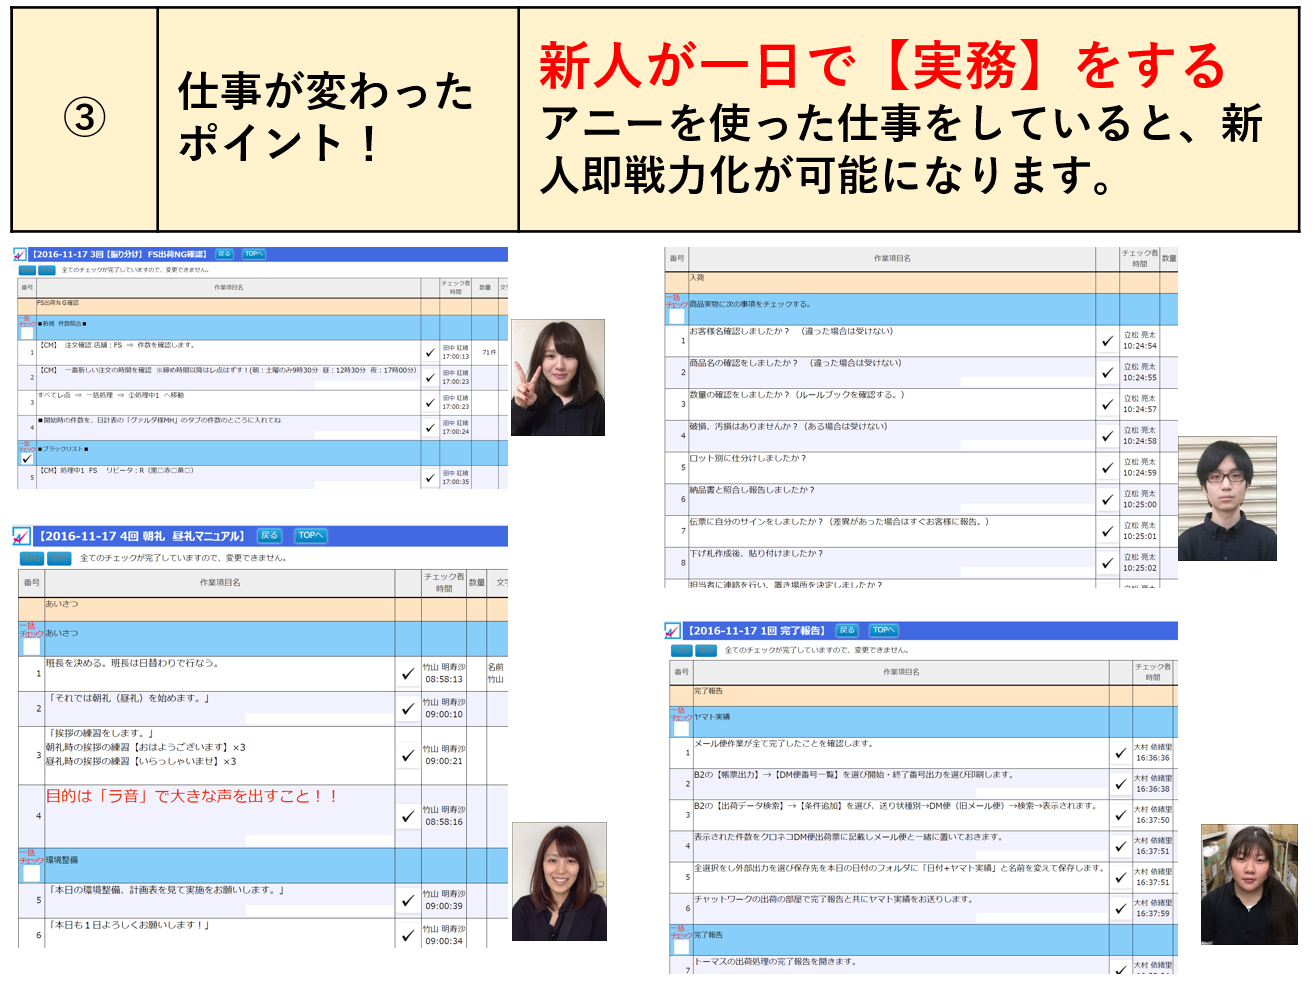Click the checkmark logo icon beside the 朝礼 昼礼マニュアル title
Screen dimensions: 1315x1000
click(21, 536)
